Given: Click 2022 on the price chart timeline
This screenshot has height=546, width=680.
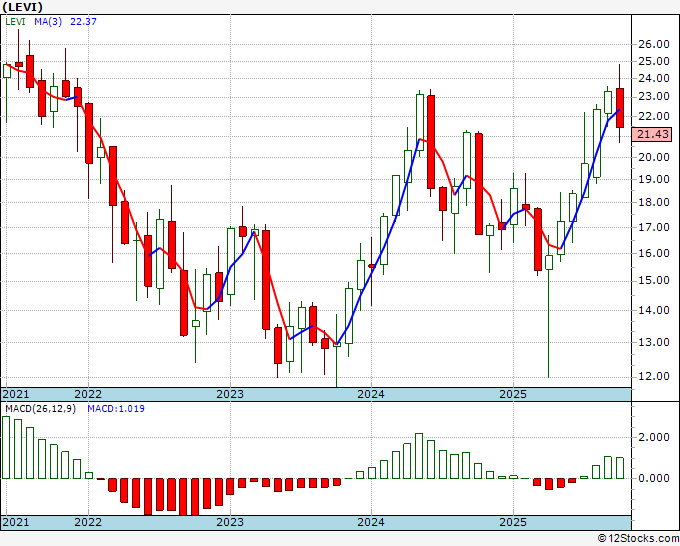Looking at the screenshot, I should point(88,394).
